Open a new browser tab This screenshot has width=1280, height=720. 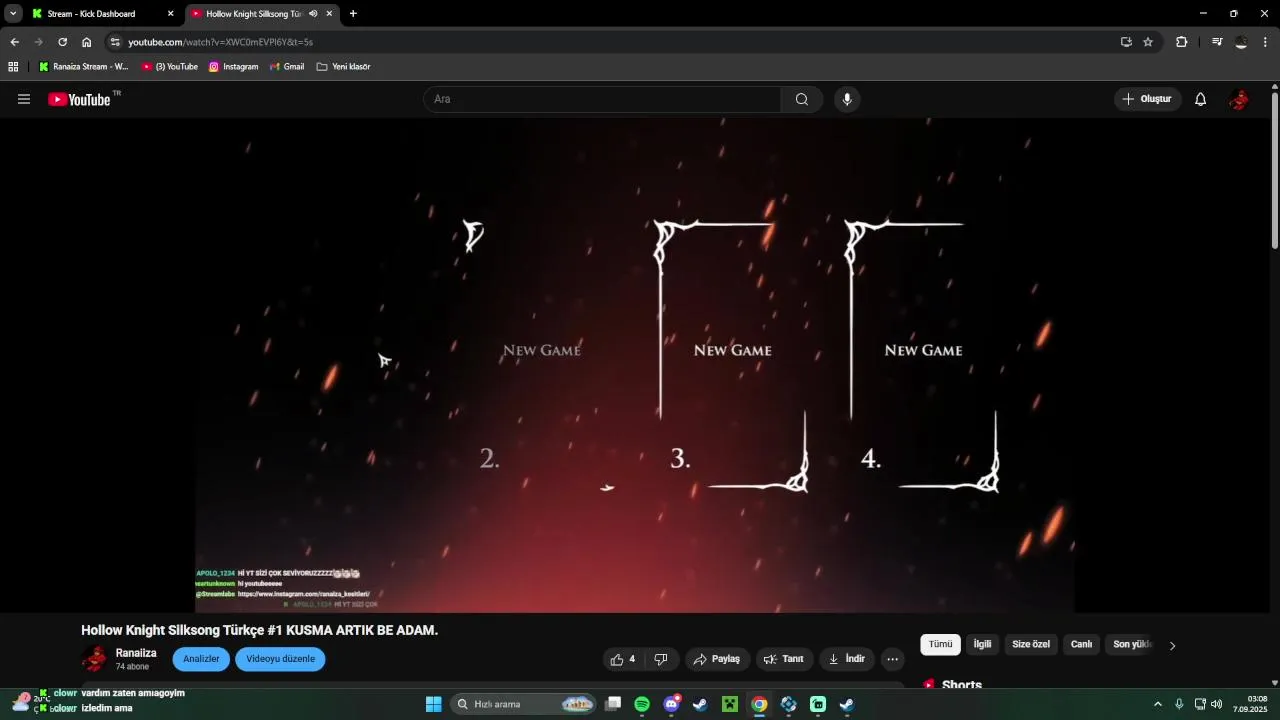click(353, 14)
